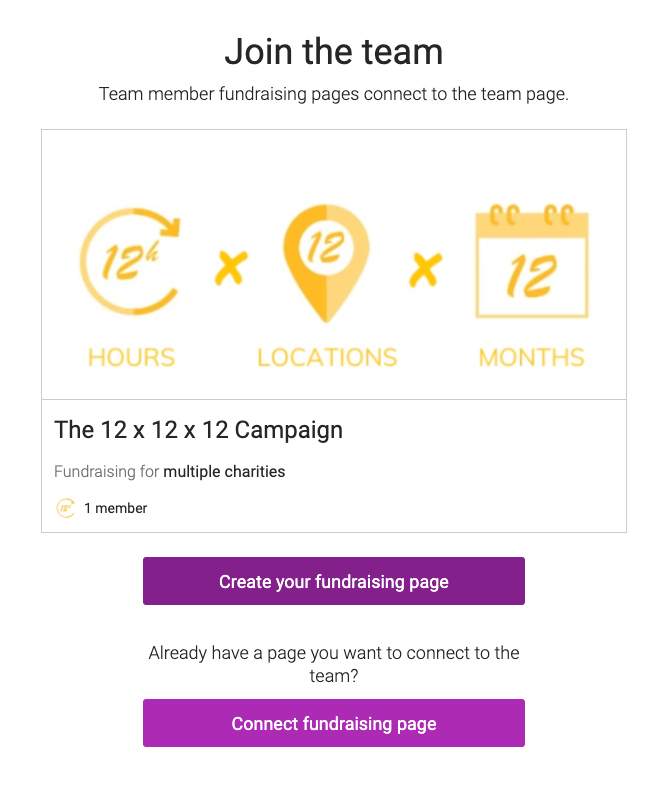Click the calendar icon showing 12
Viewport: 670px width, 790px height.
(531, 263)
